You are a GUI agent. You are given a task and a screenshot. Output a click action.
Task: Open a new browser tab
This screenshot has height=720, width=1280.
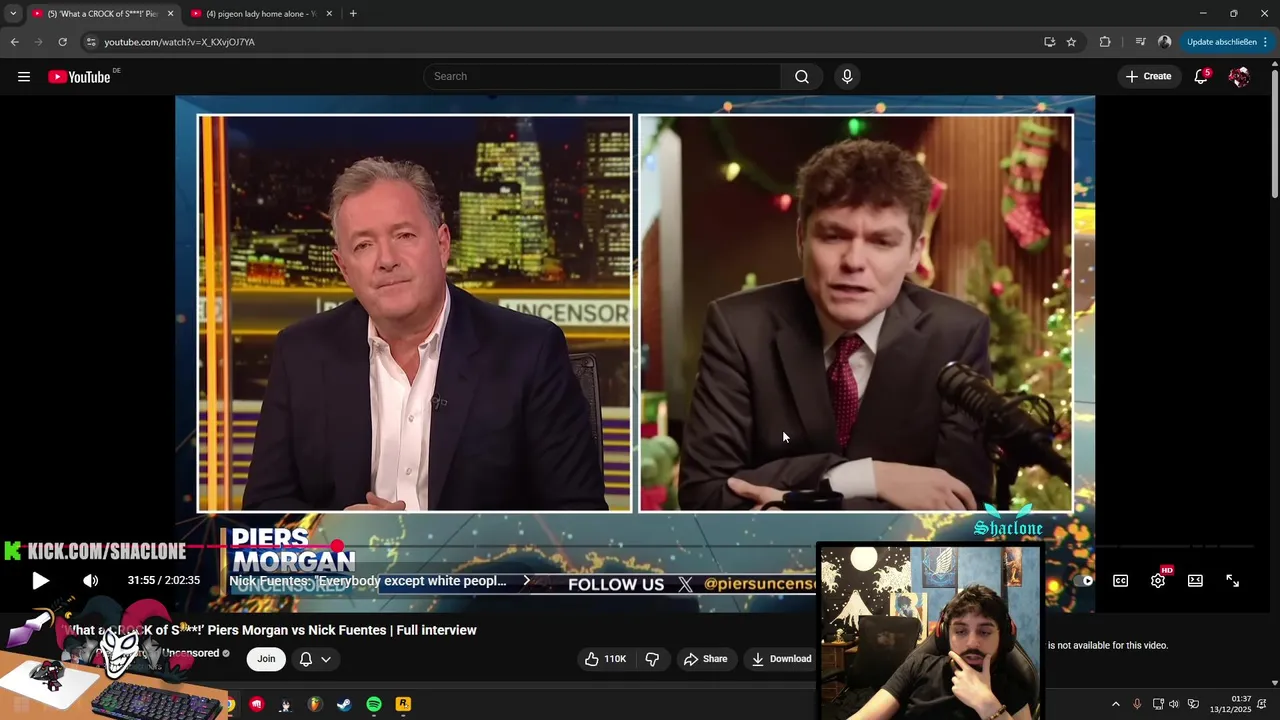[x=353, y=14]
